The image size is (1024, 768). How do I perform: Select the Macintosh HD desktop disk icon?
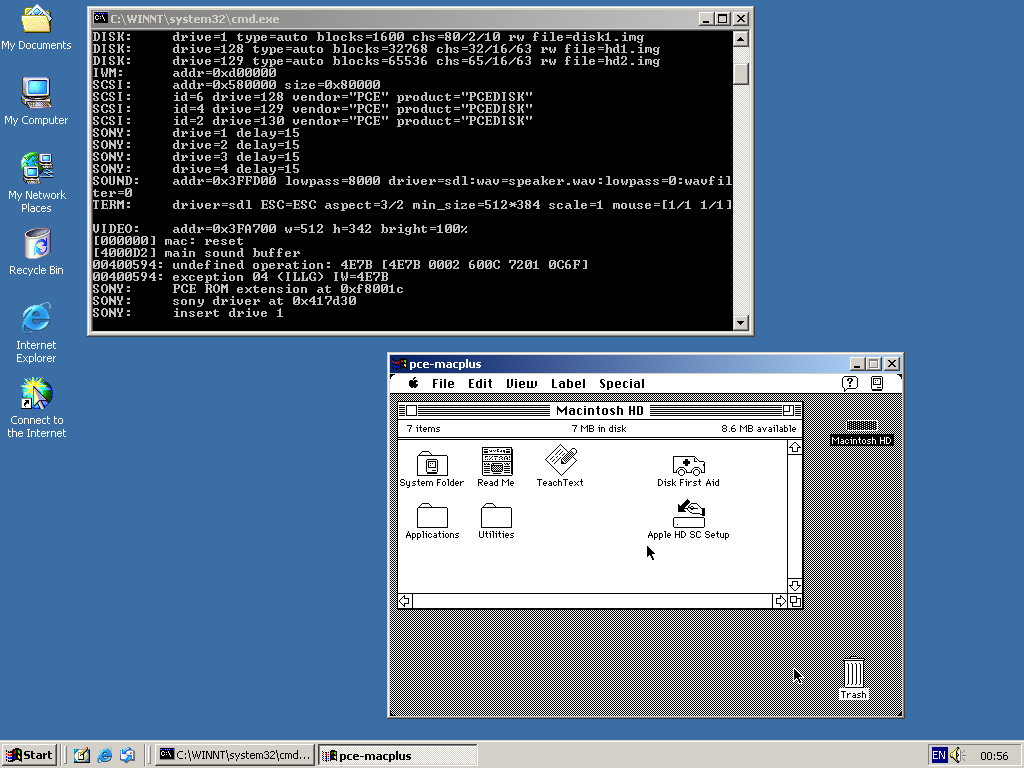tap(861, 426)
